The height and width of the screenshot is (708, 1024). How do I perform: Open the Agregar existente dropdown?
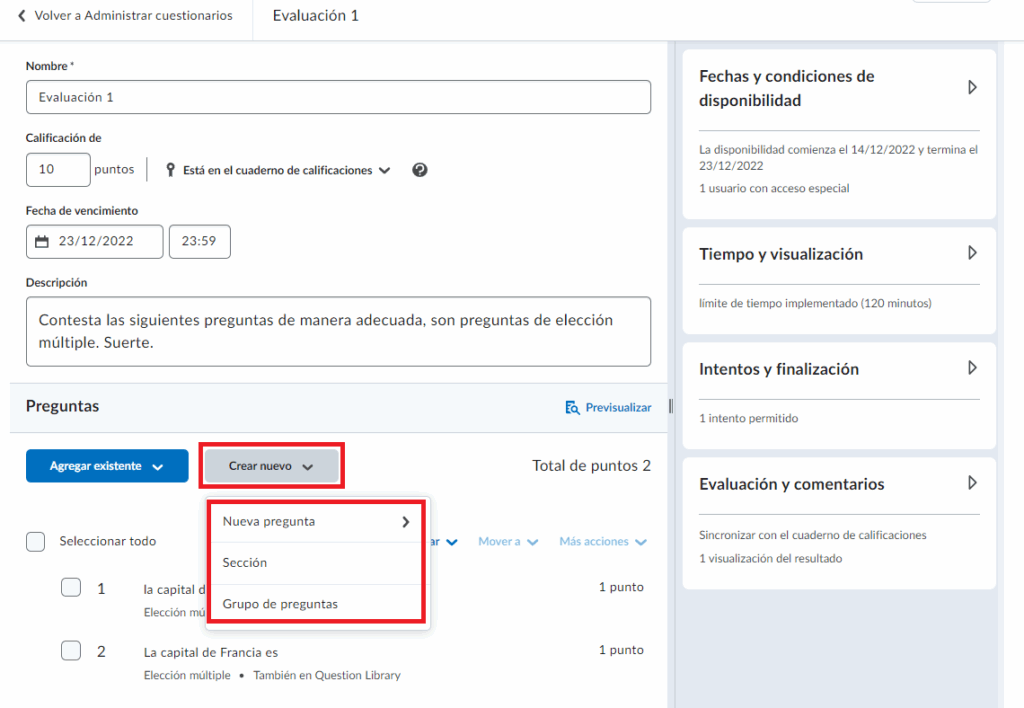click(106, 466)
